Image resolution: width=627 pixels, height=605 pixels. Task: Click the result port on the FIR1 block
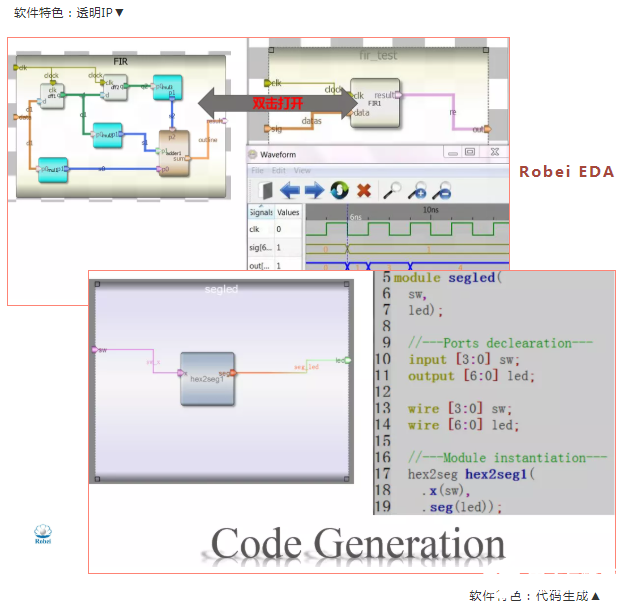pyautogui.click(x=398, y=95)
